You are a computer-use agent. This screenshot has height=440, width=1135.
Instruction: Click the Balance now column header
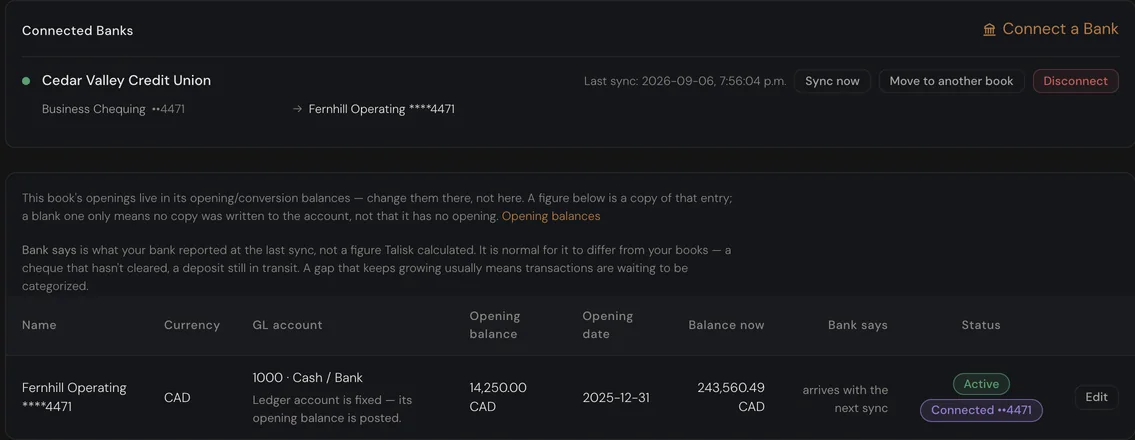[x=726, y=325]
